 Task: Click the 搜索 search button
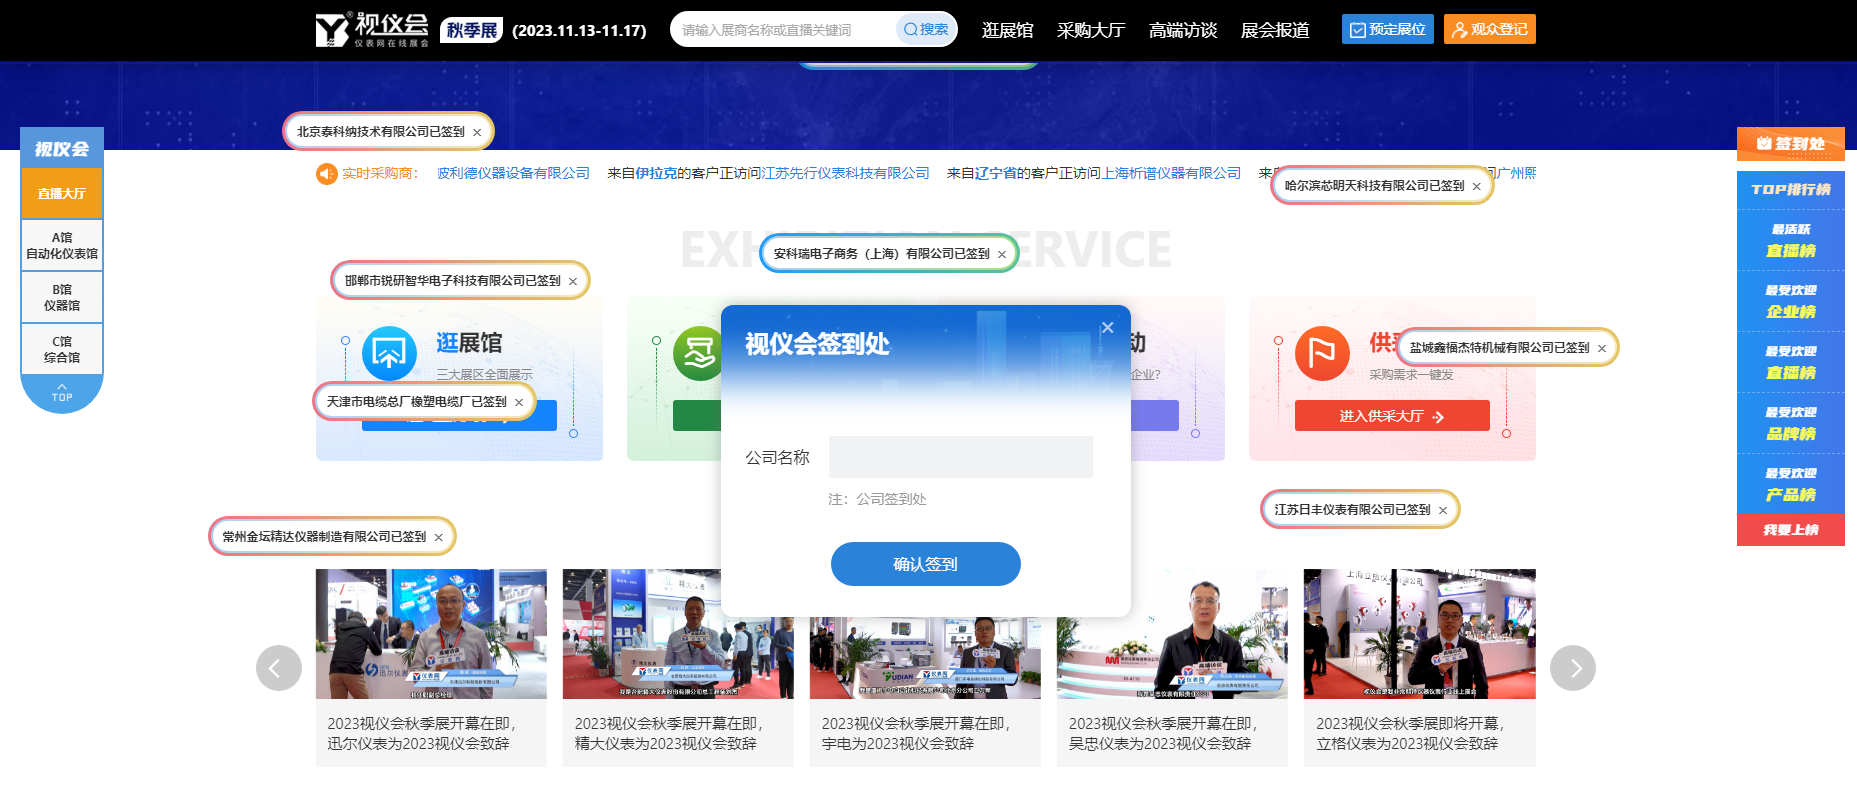[x=926, y=29]
